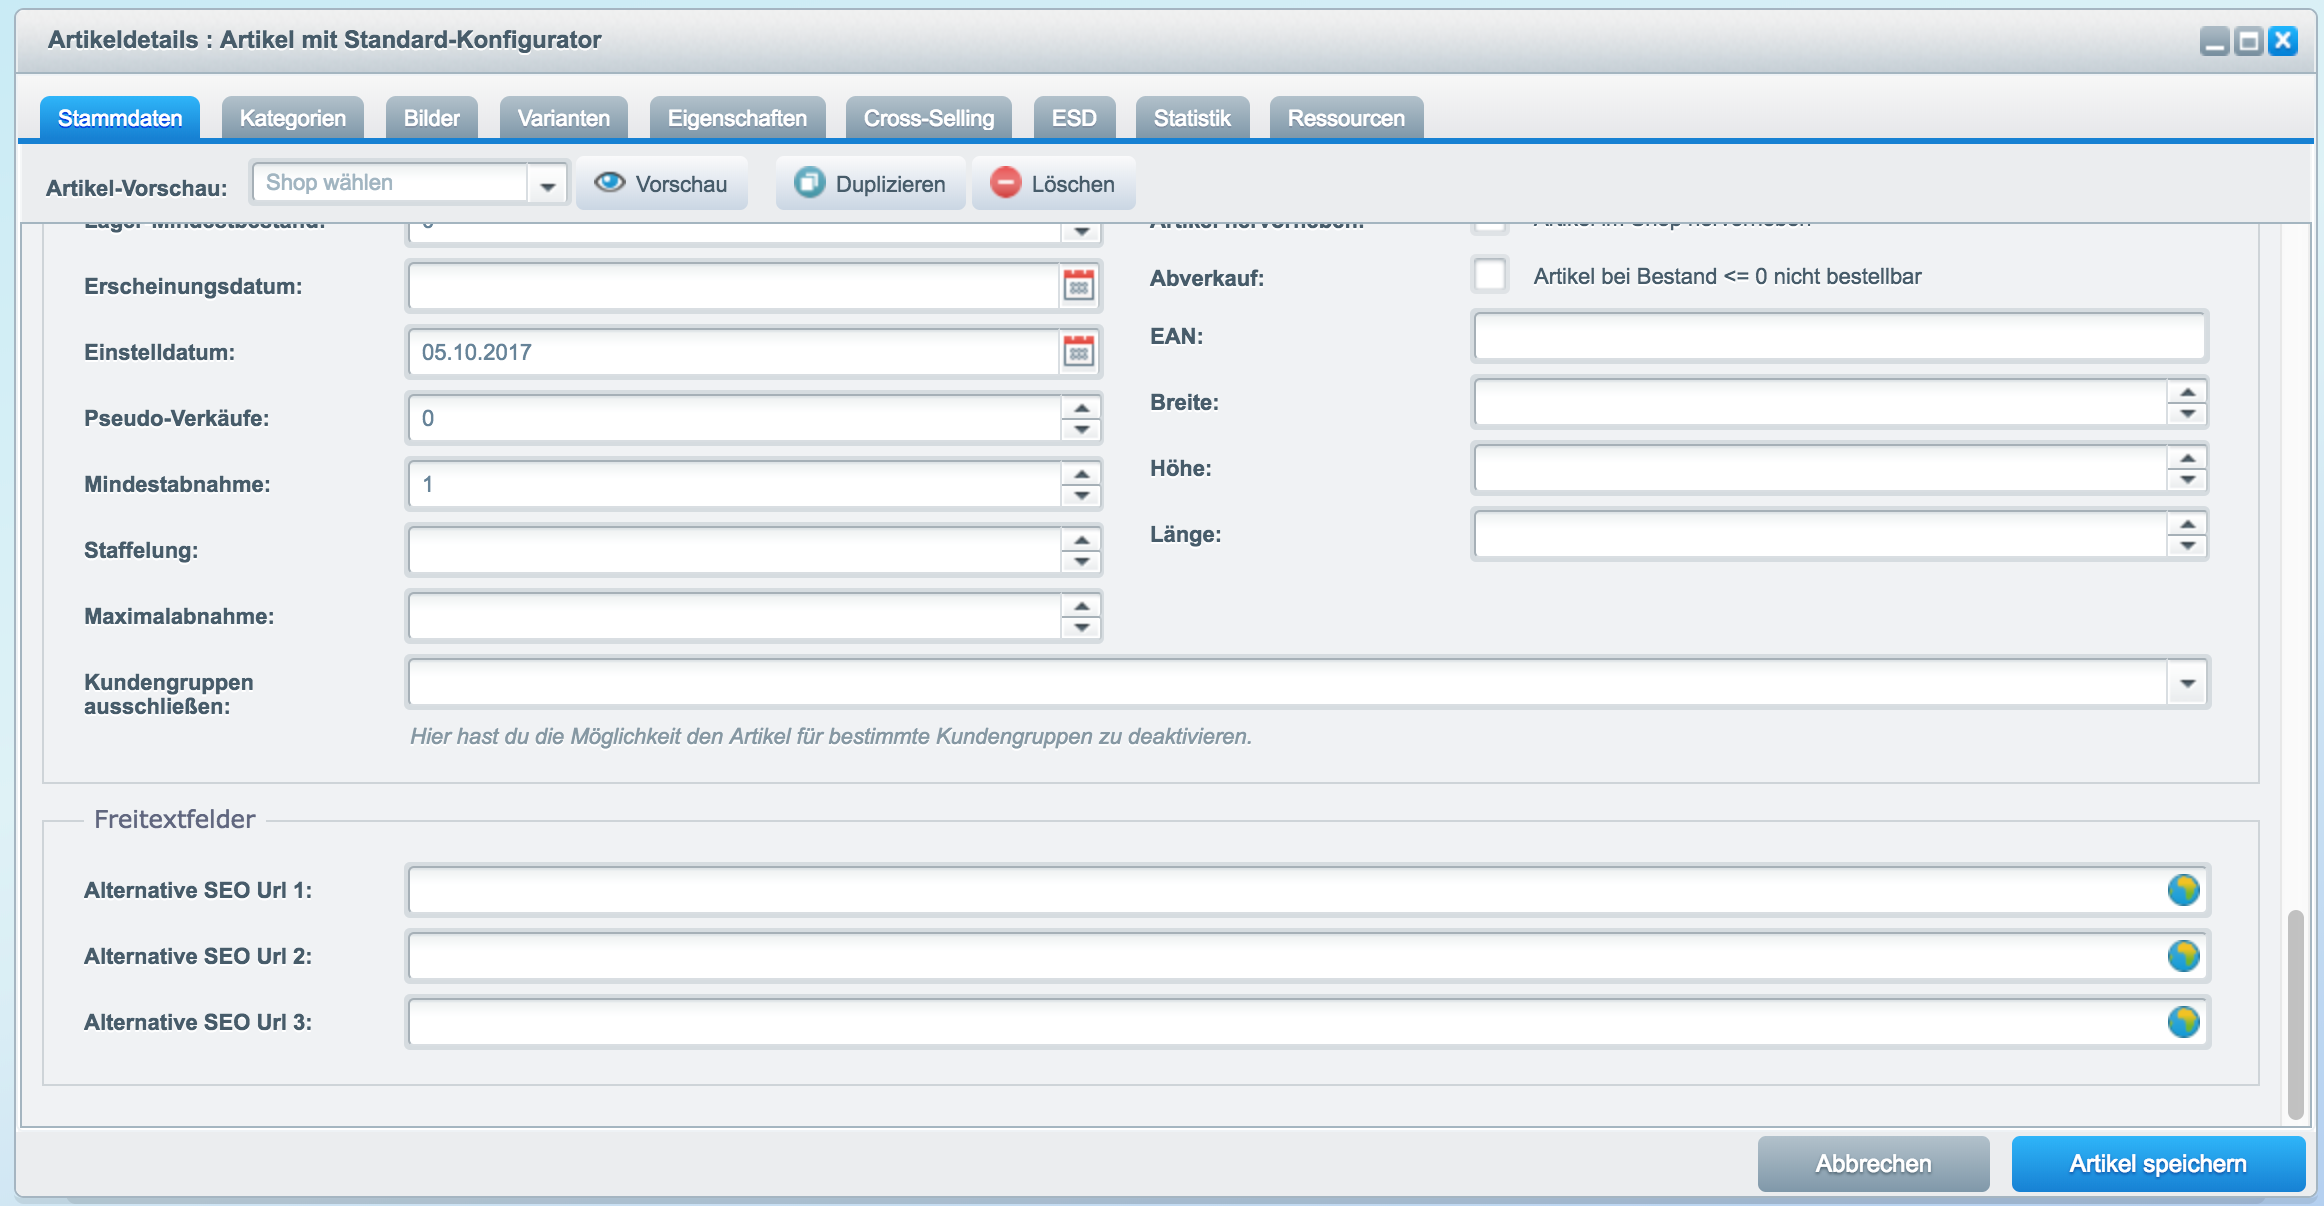Click the vertical scrollbar thumb
The image size is (2324, 1206).
click(x=2296, y=1014)
